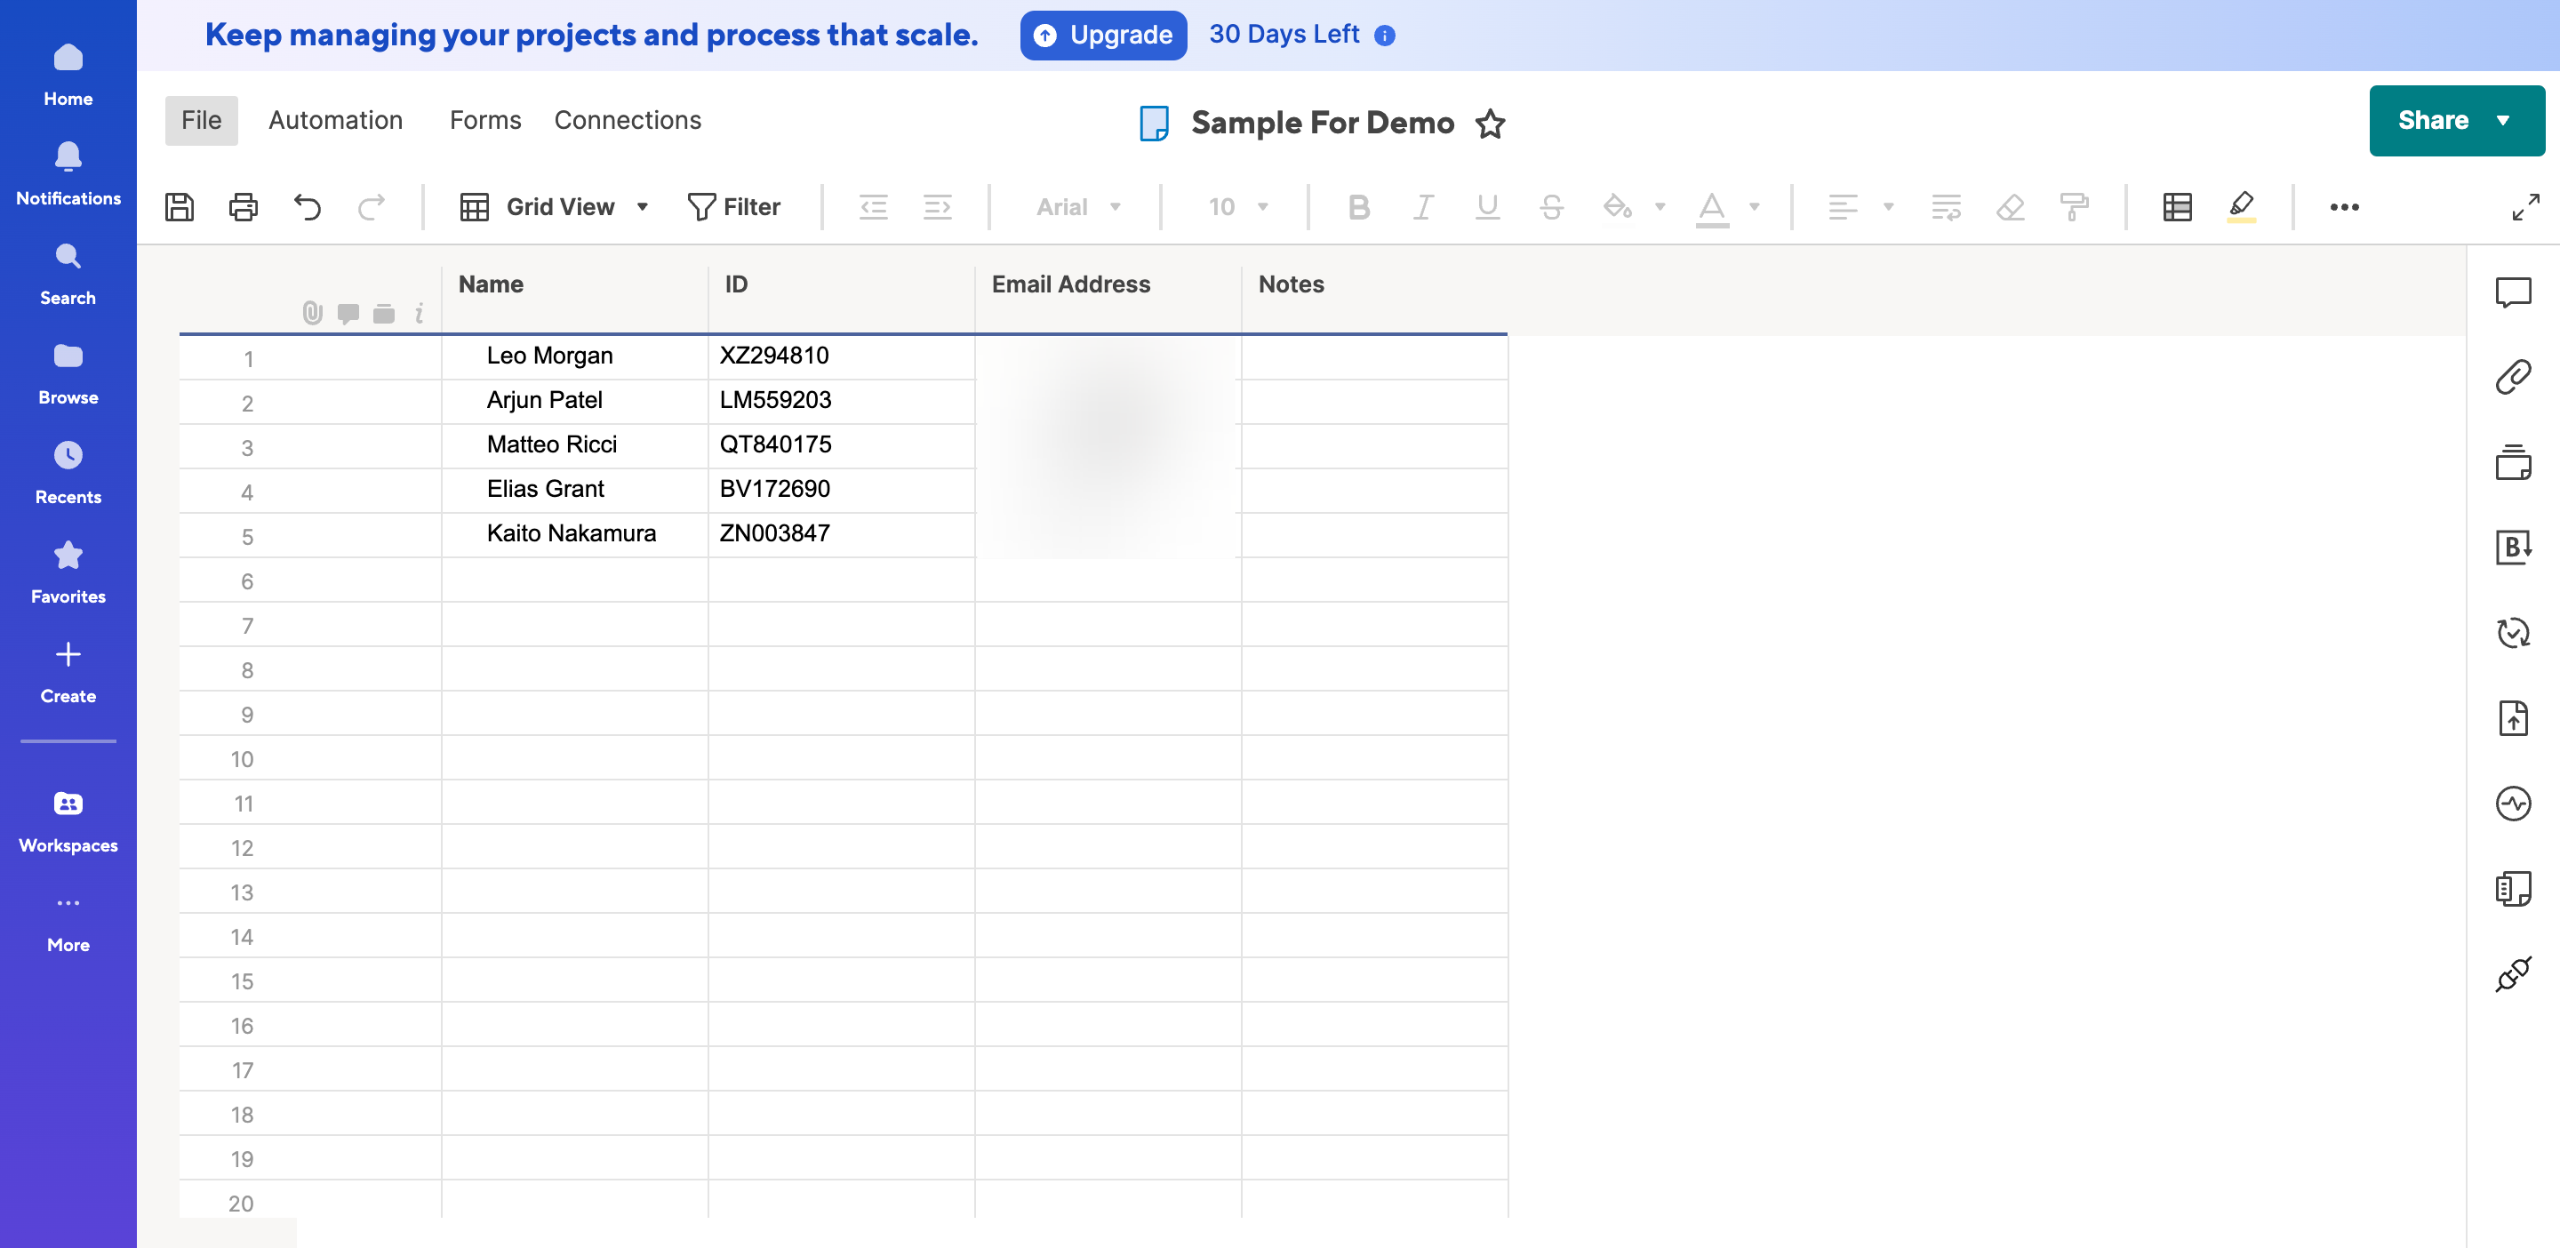
Task: Click the conditional formatting grid icon
Action: tap(2177, 207)
